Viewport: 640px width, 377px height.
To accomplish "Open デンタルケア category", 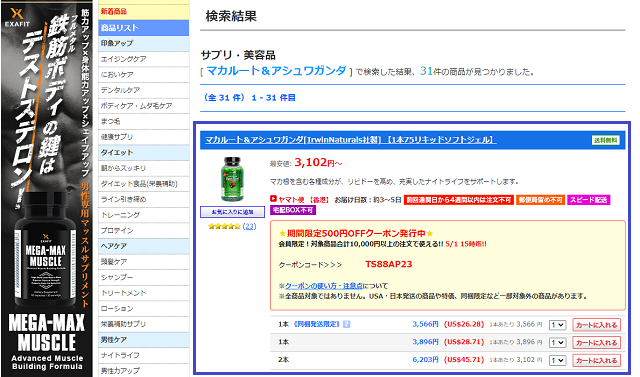I will tap(143, 90).
